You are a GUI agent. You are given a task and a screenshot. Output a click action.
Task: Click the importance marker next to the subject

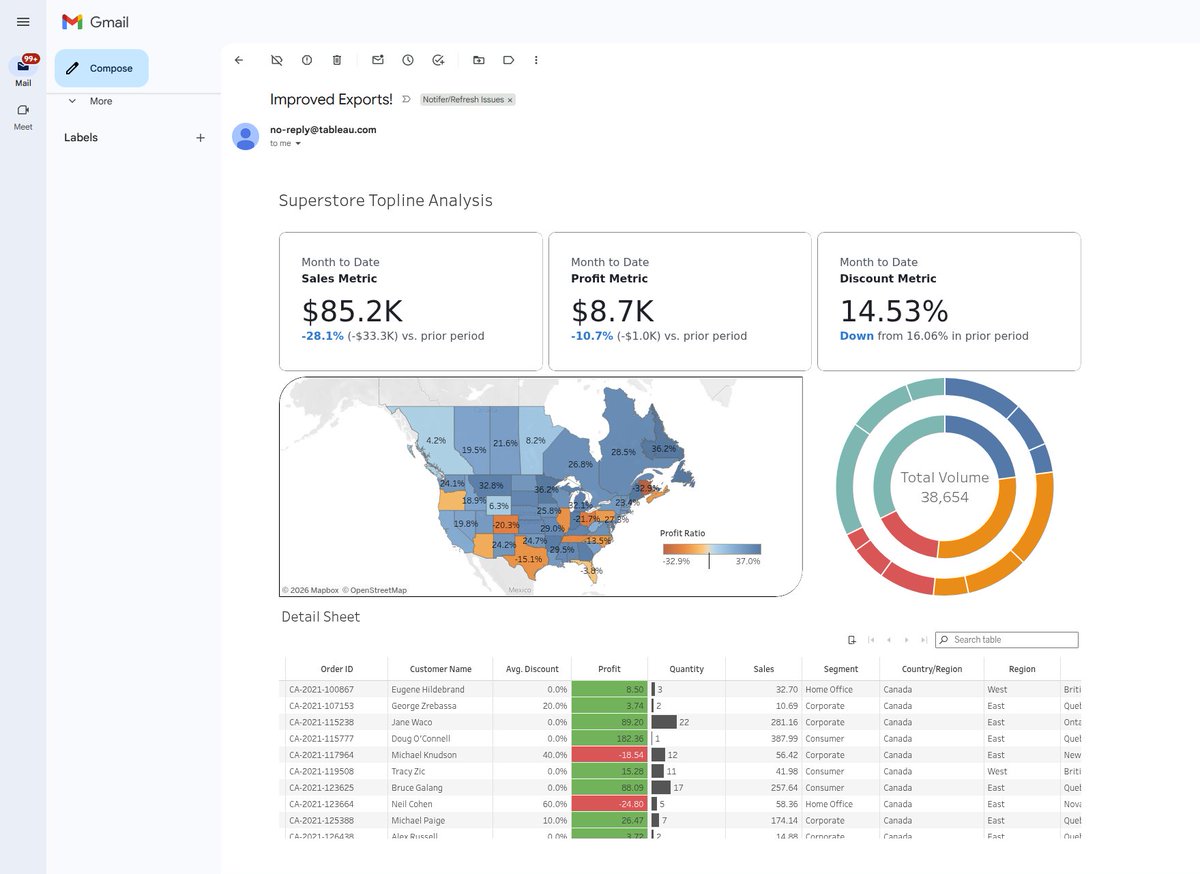tap(406, 99)
